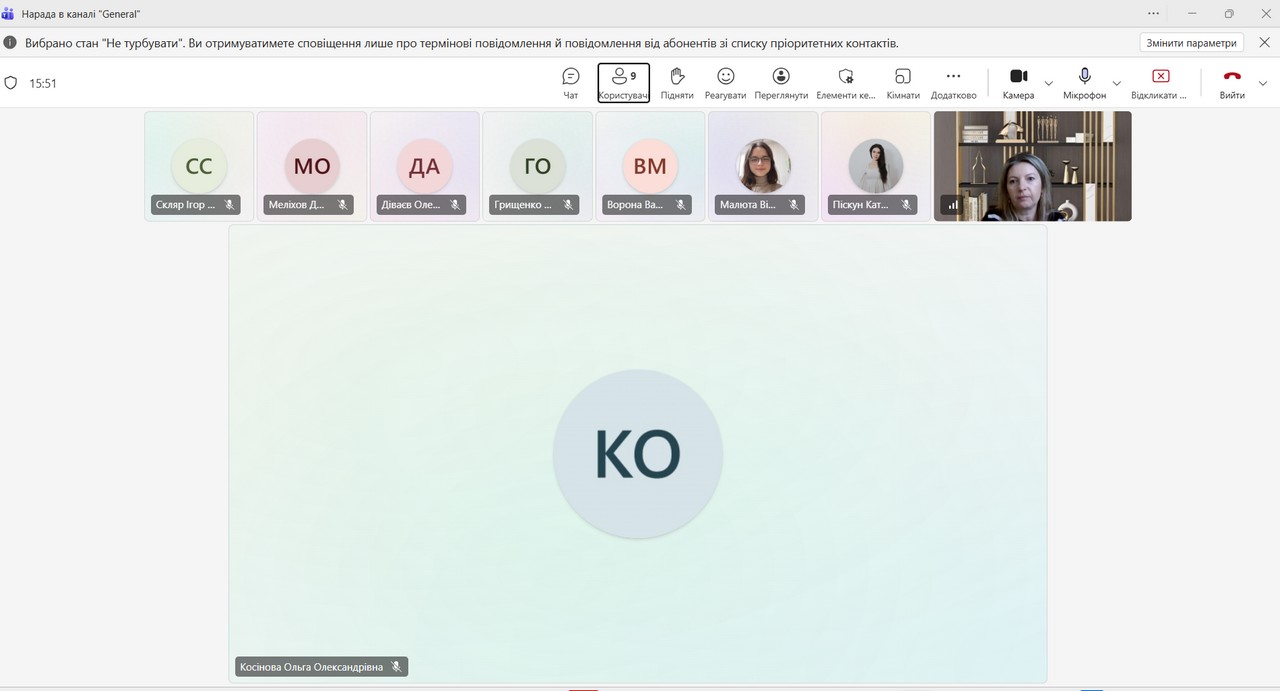Open the Додатково more actions menu

(x=953, y=83)
